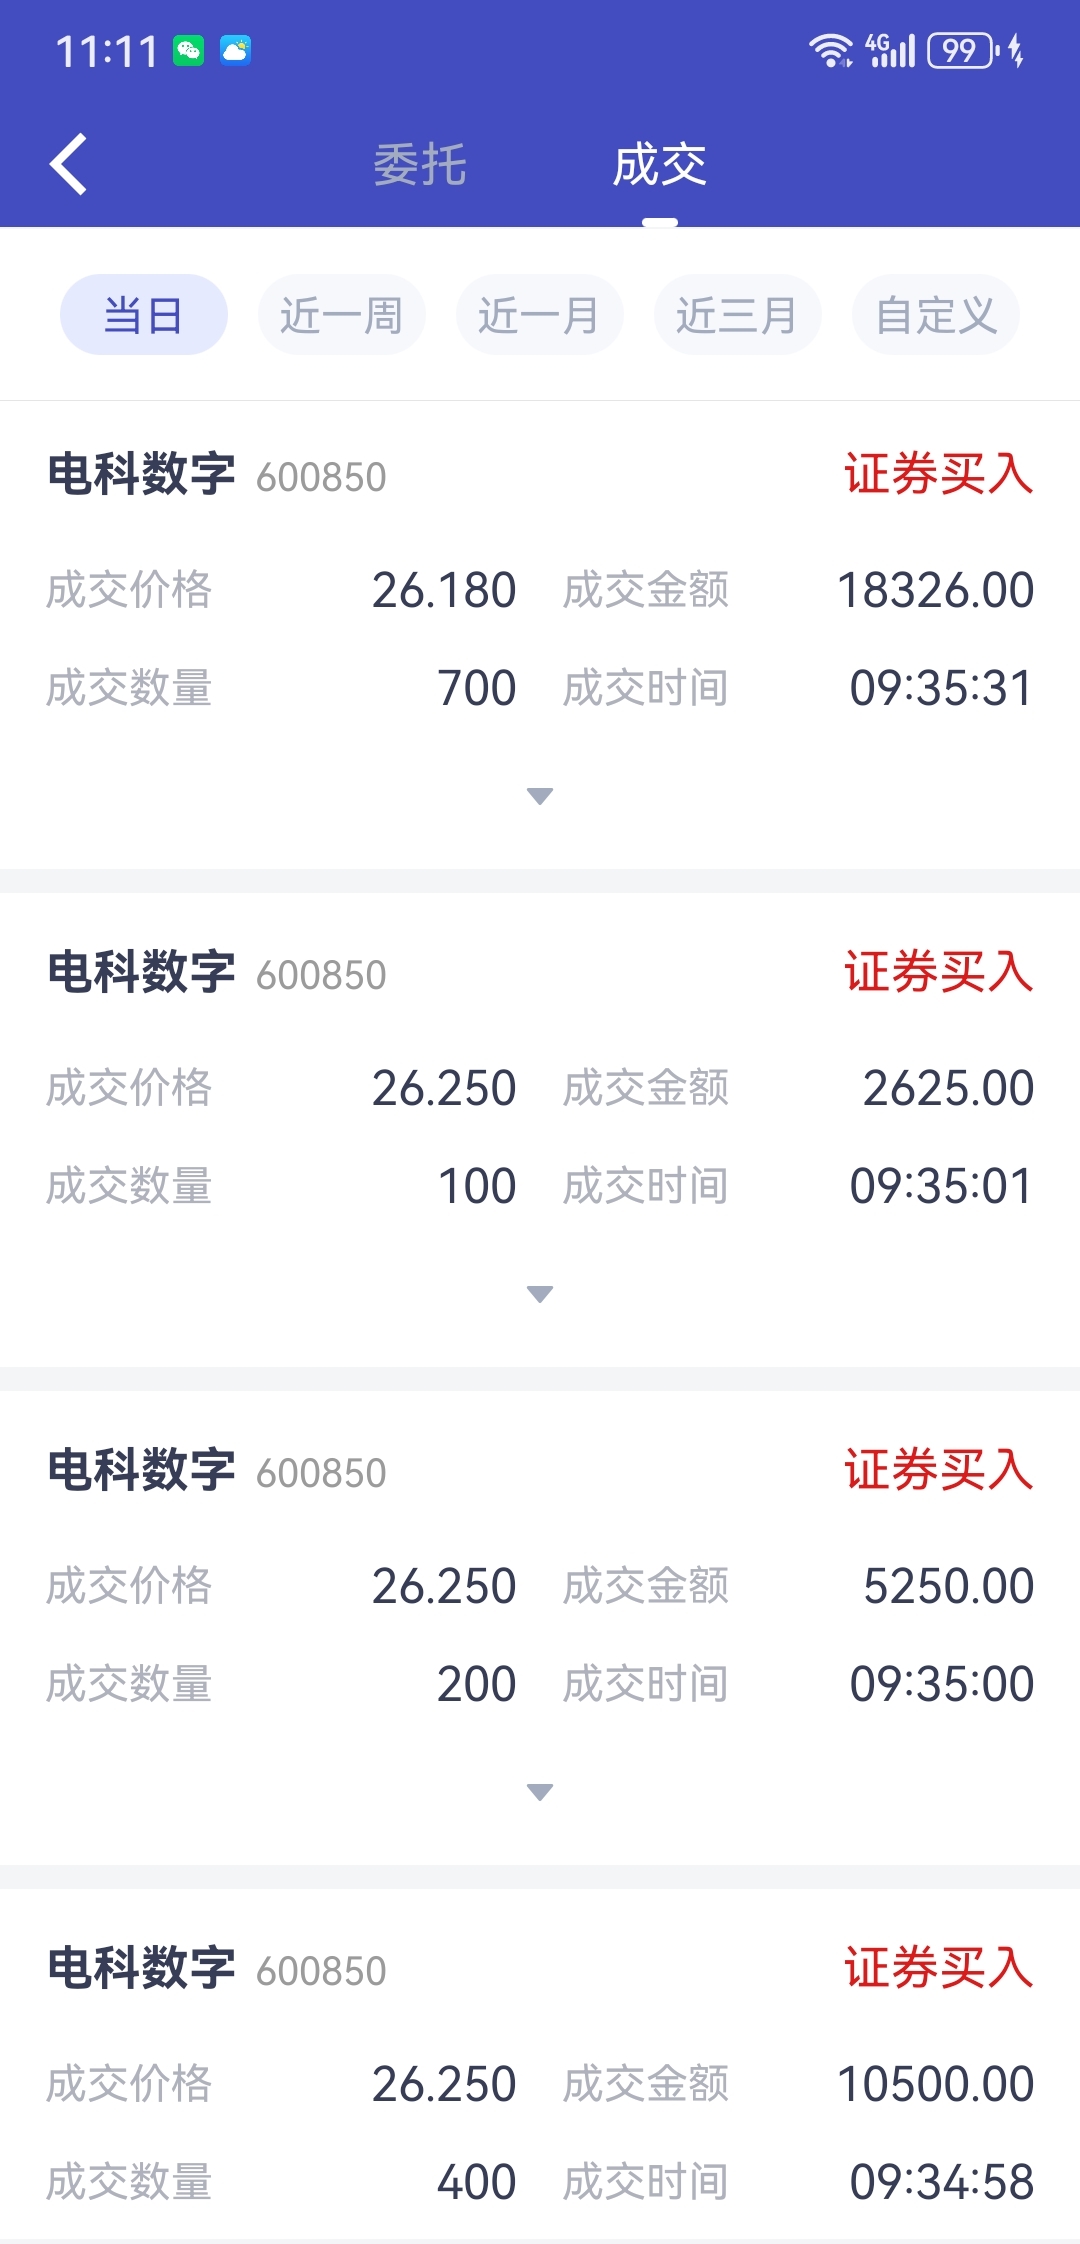Tap the WeChat notification icon in status bar
The image size is (1080, 2244).
coord(188,50)
